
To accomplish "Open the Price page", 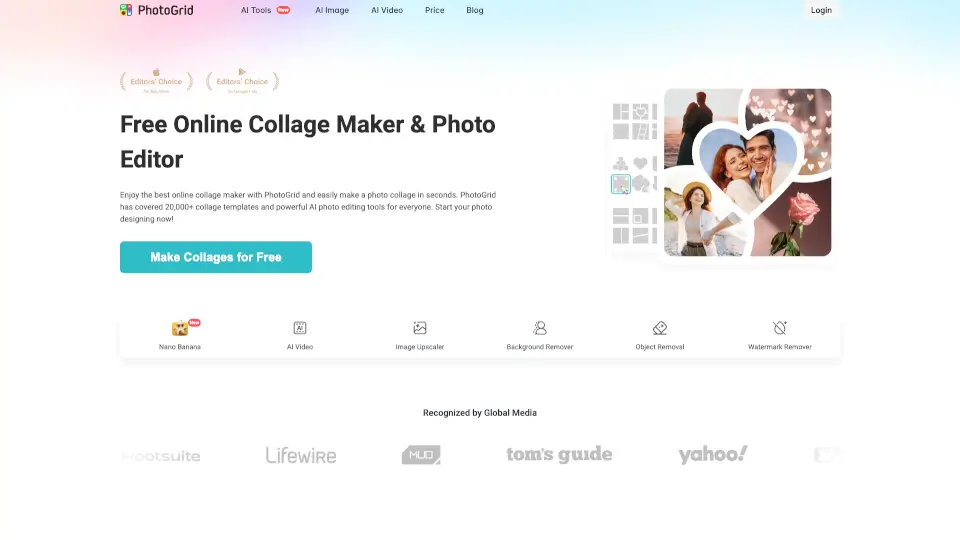I will 435,10.
